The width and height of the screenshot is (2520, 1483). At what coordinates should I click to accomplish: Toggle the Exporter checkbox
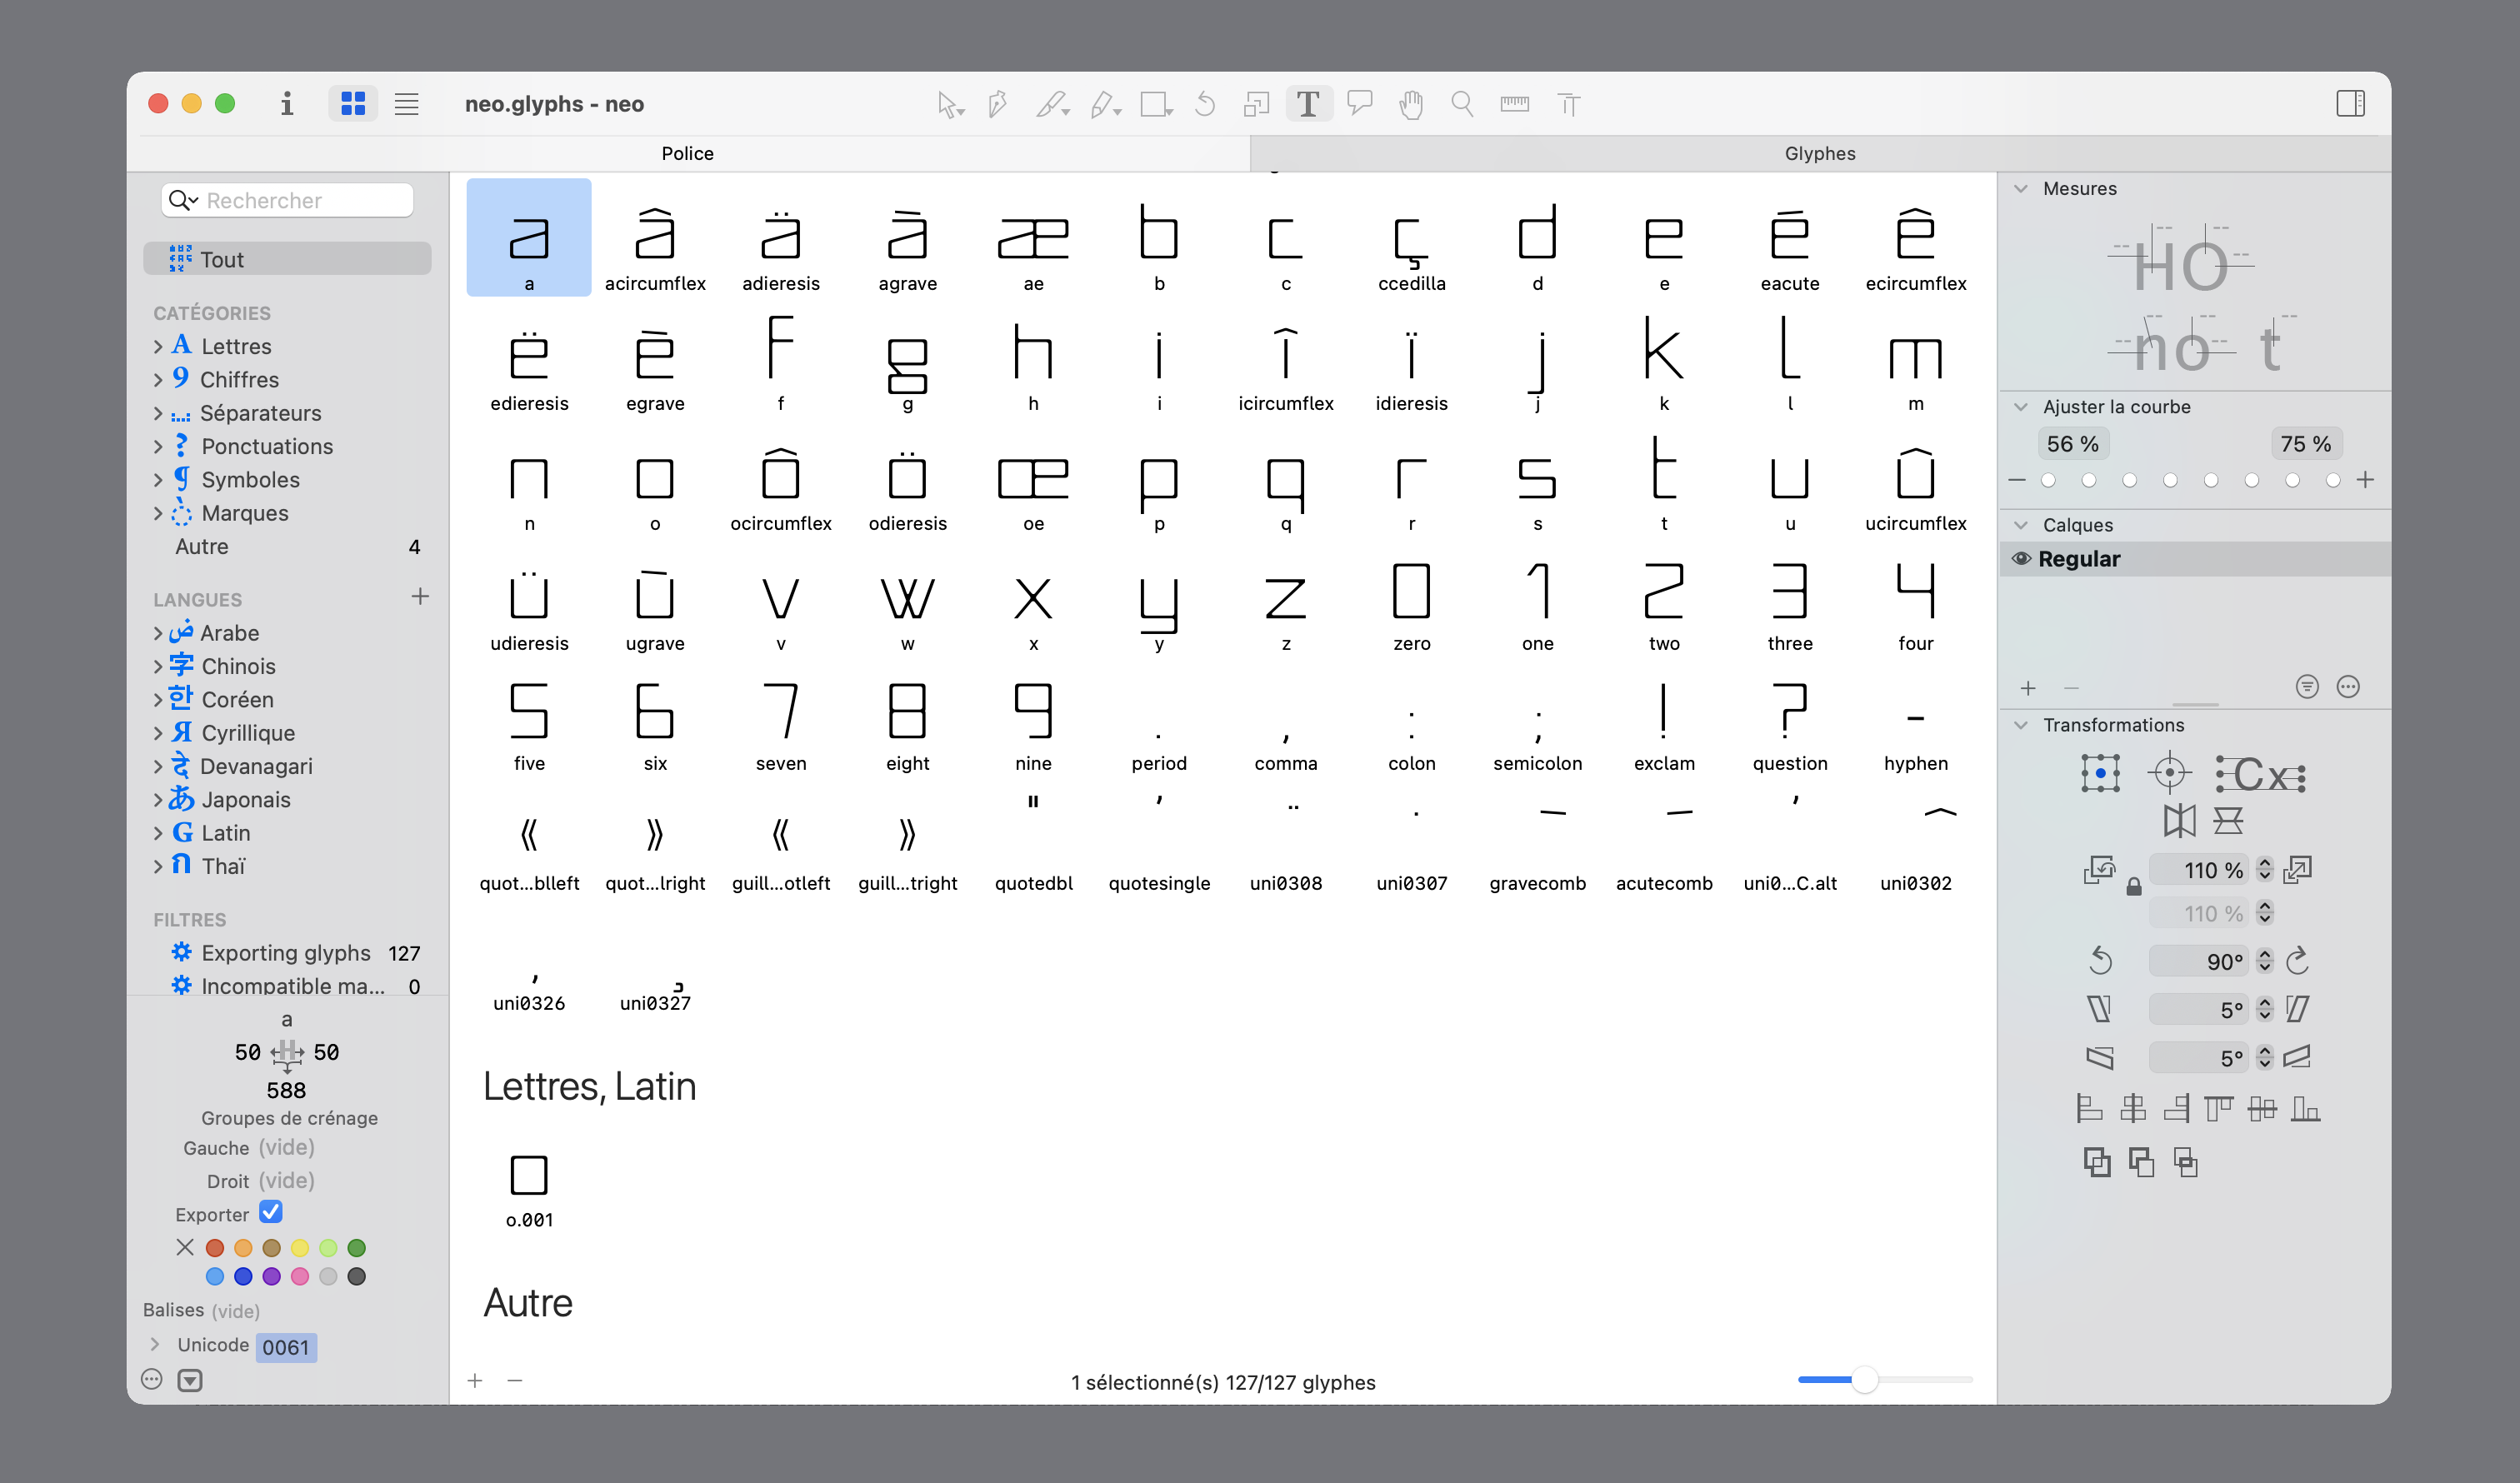tap(271, 1212)
